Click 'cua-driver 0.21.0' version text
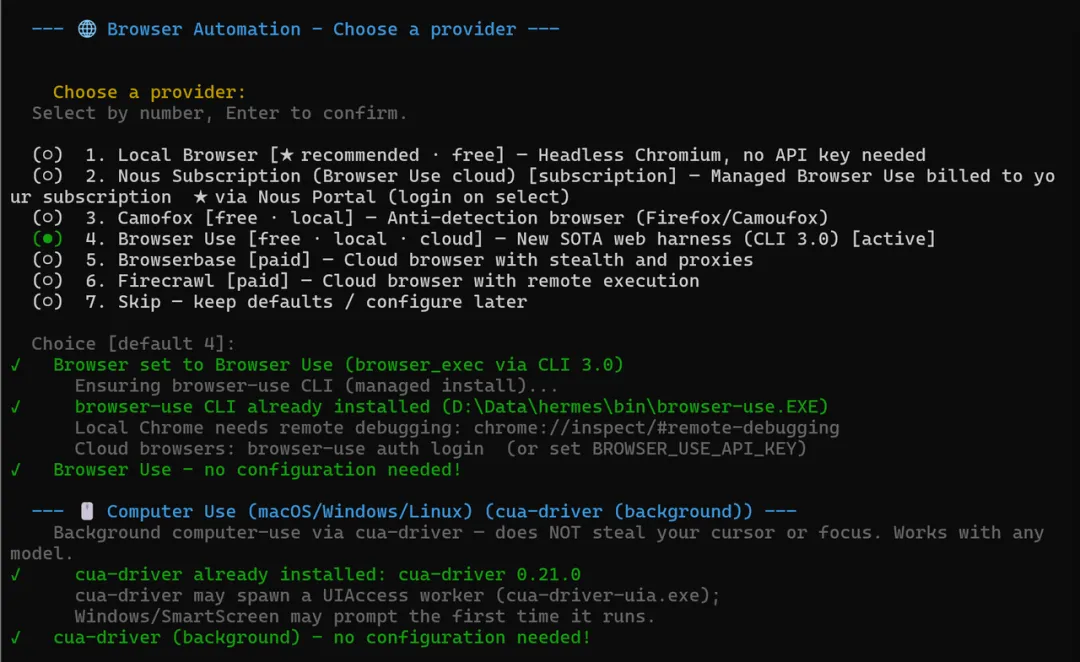This screenshot has height=662, width=1080. (x=490, y=575)
